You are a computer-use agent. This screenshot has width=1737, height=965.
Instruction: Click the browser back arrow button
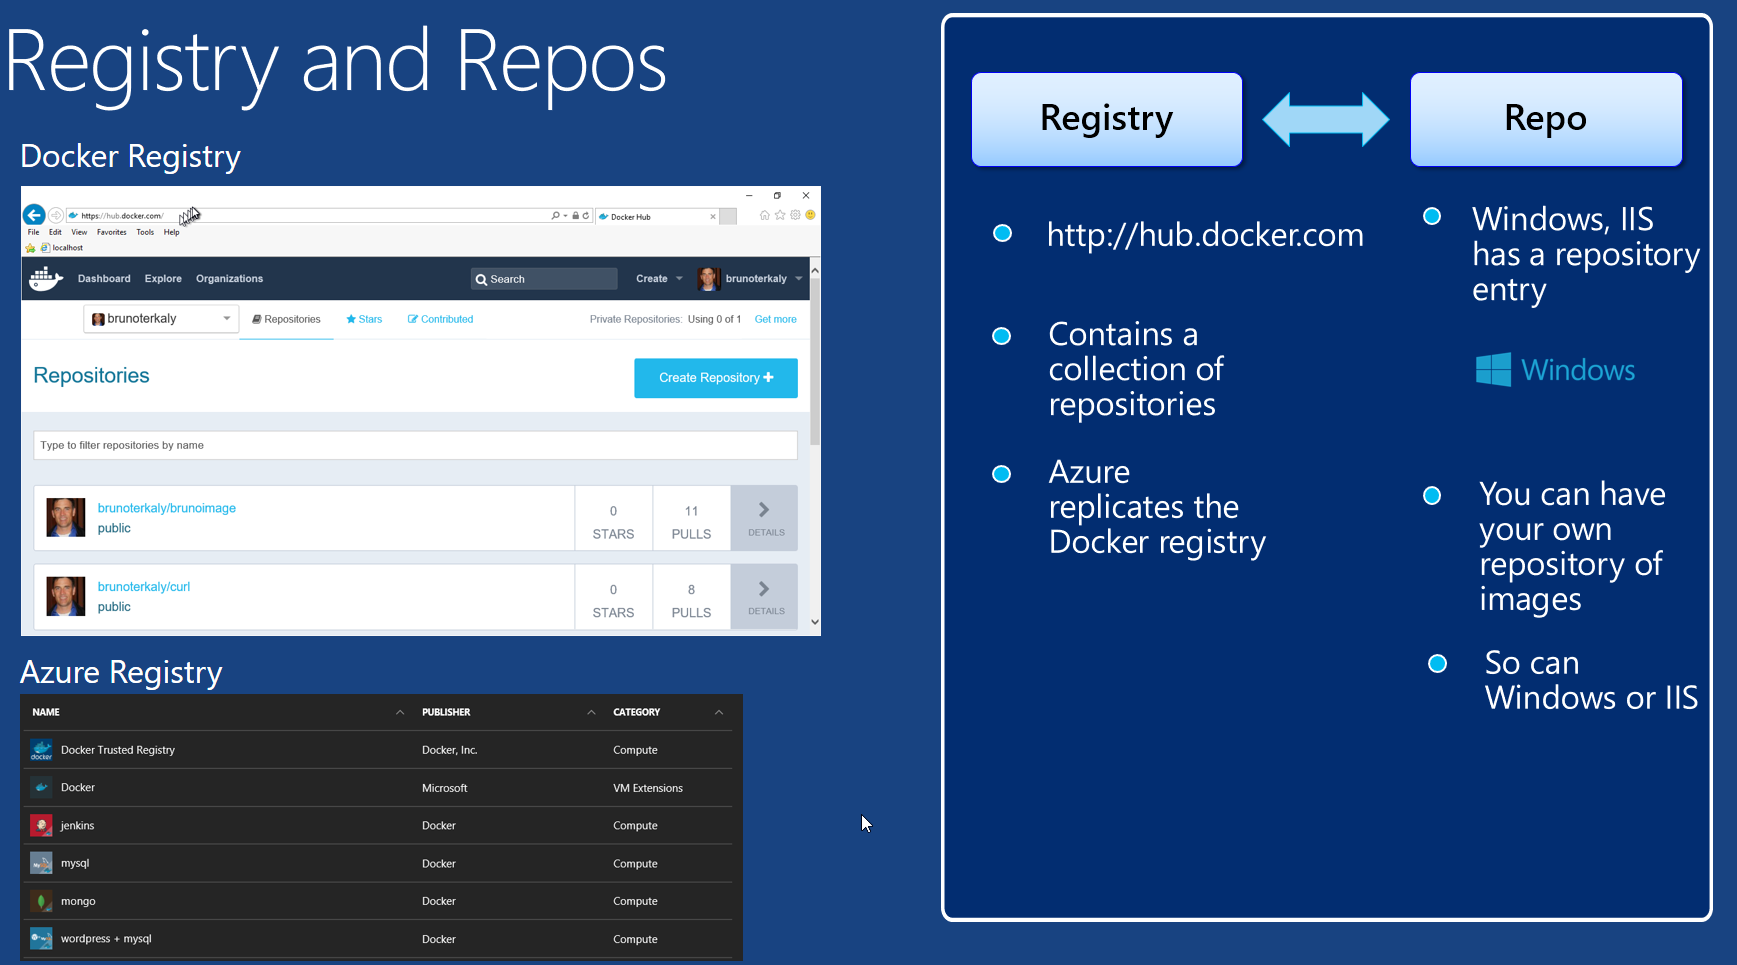tap(34, 215)
